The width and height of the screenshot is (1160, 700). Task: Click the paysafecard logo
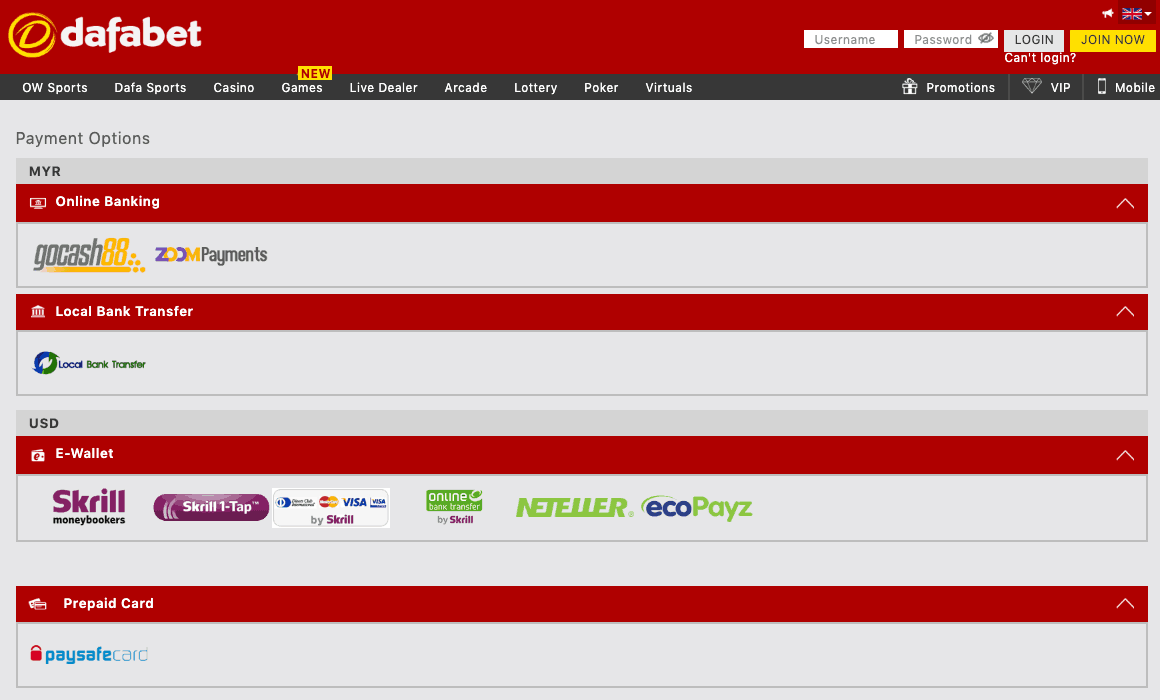89,655
